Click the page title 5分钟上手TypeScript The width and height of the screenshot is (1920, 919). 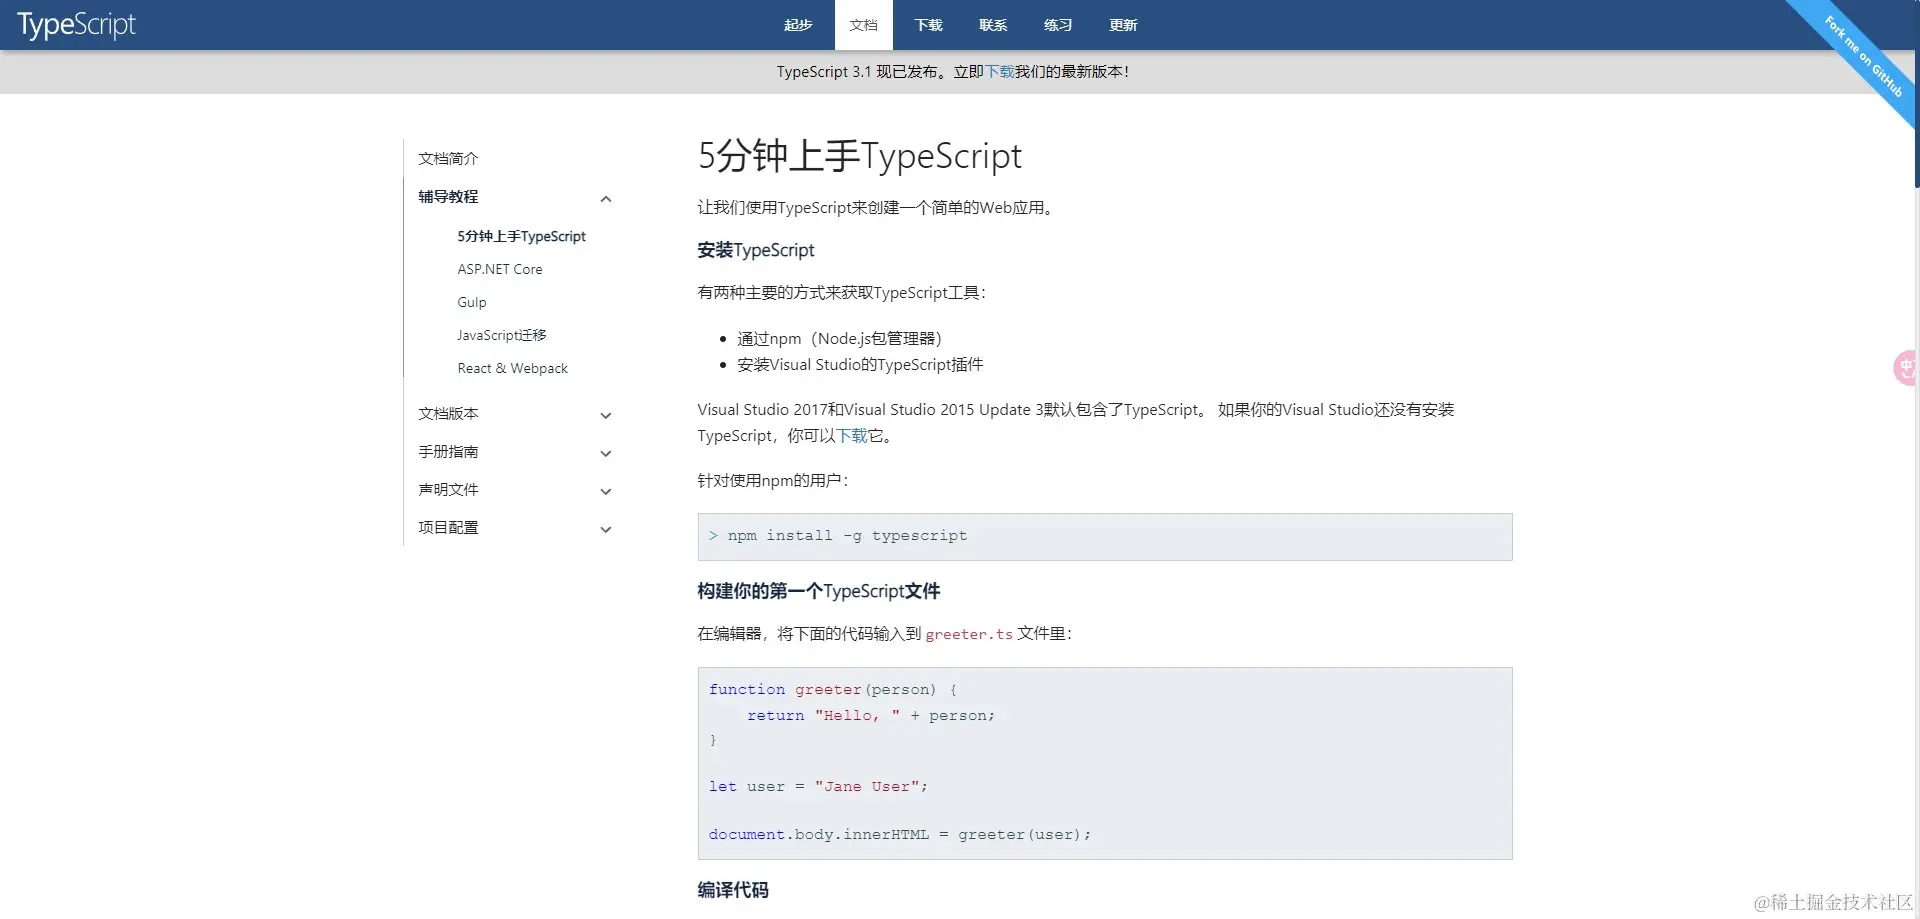point(860,156)
